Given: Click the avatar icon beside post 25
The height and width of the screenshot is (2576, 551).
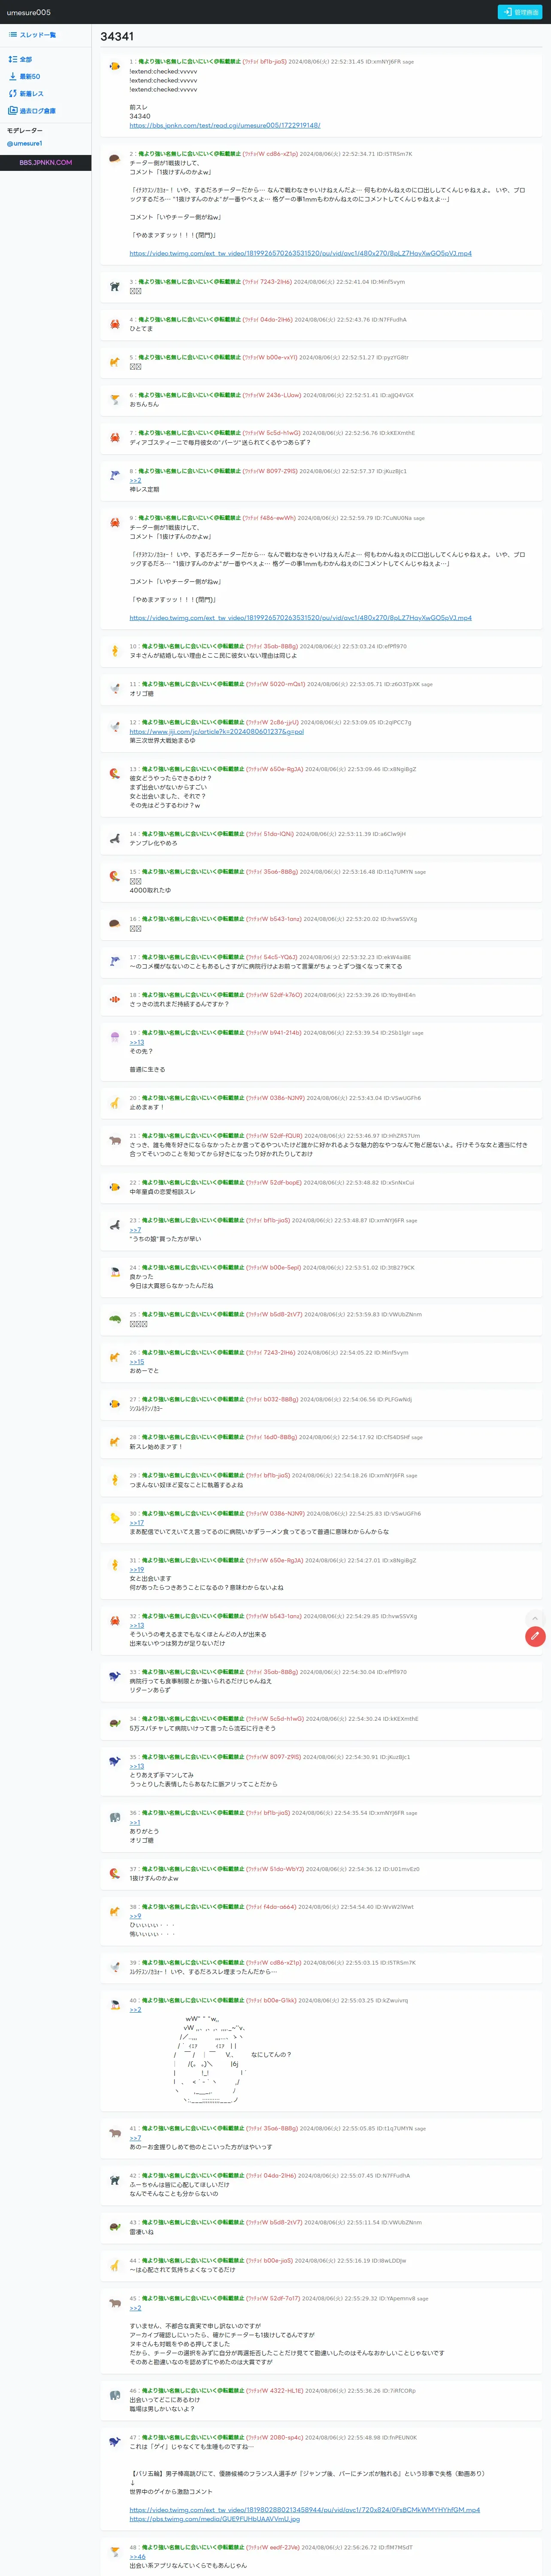Looking at the screenshot, I should point(115,1319).
